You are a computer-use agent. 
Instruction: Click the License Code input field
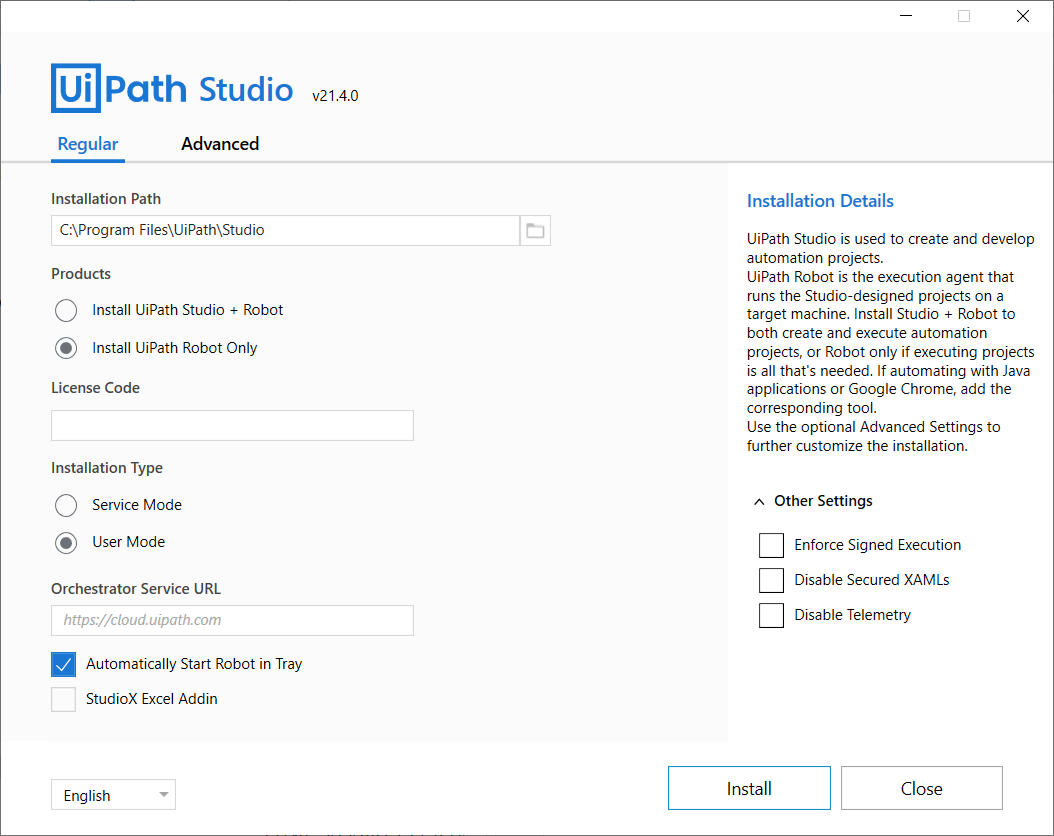pos(232,425)
